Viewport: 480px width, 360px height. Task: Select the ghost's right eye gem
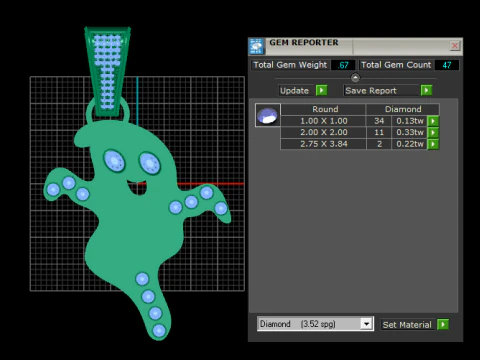point(150,163)
